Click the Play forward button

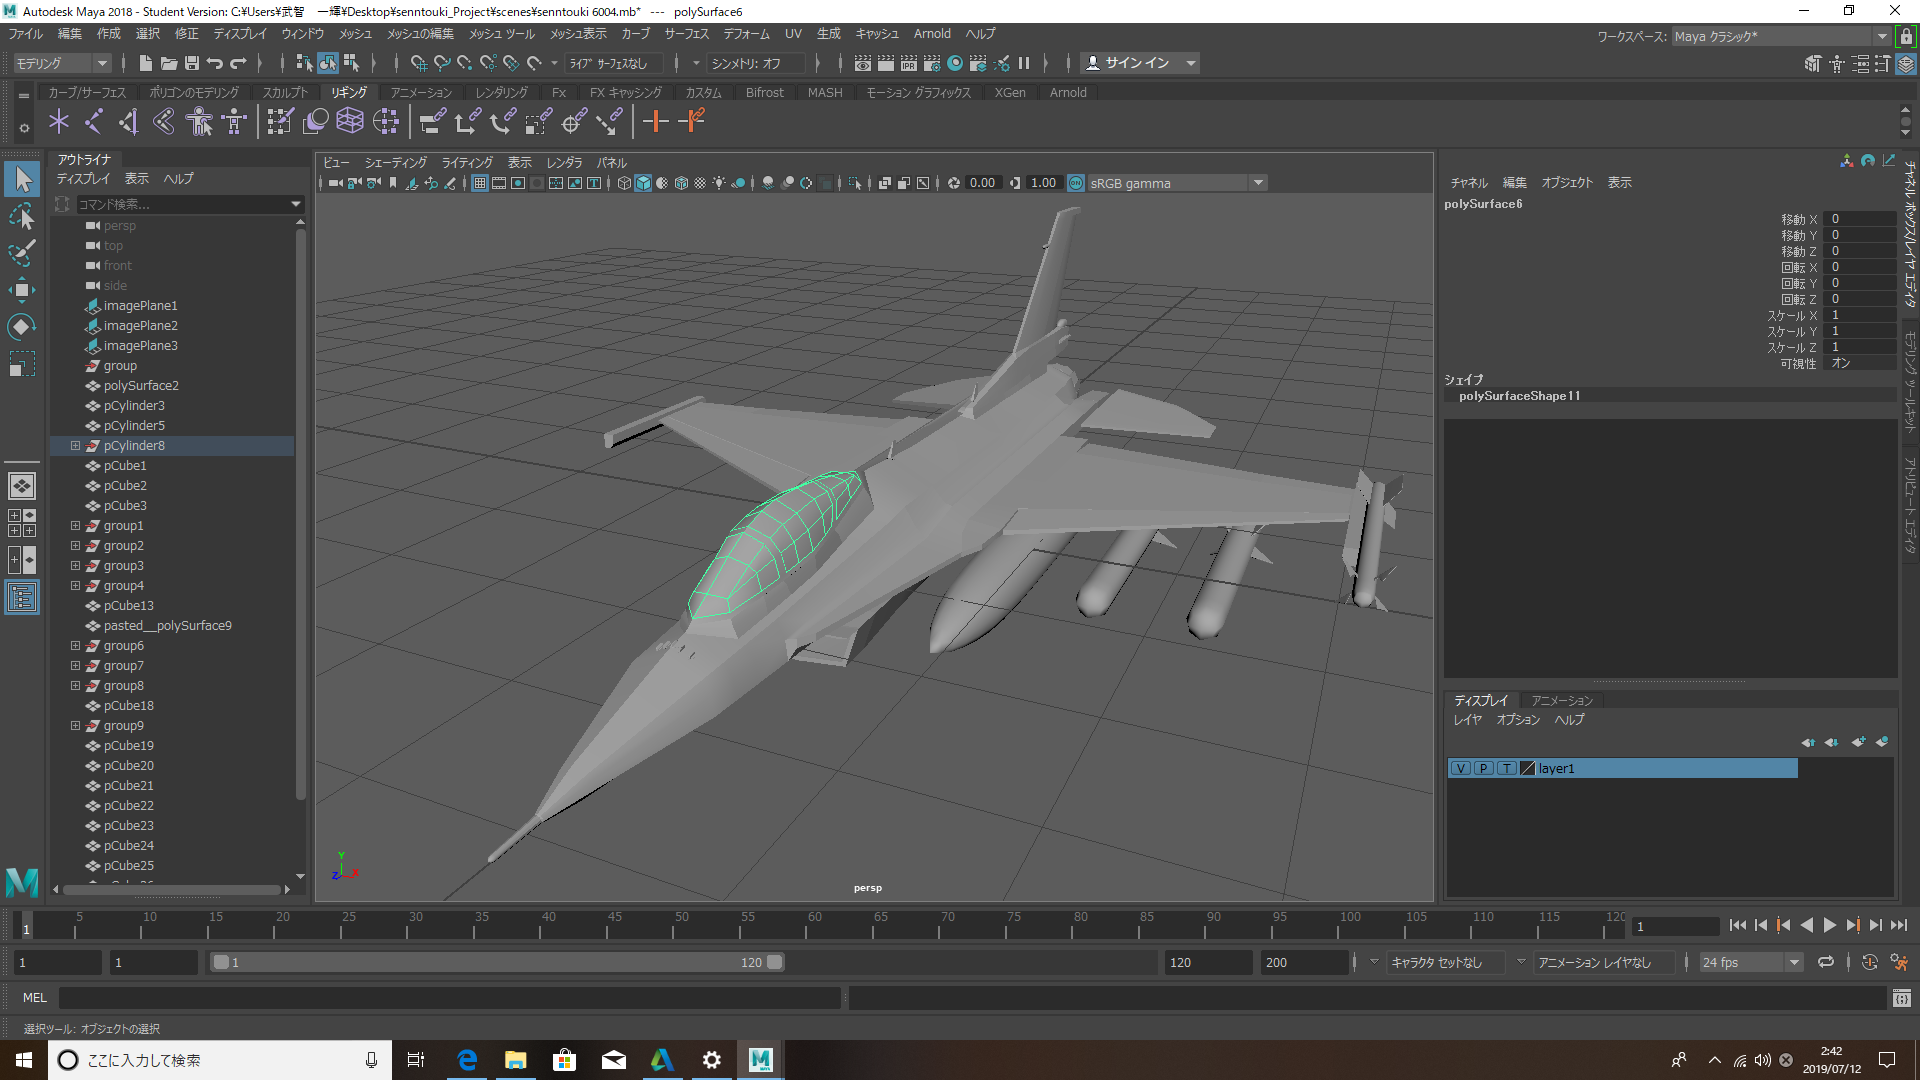pyautogui.click(x=1829, y=926)
